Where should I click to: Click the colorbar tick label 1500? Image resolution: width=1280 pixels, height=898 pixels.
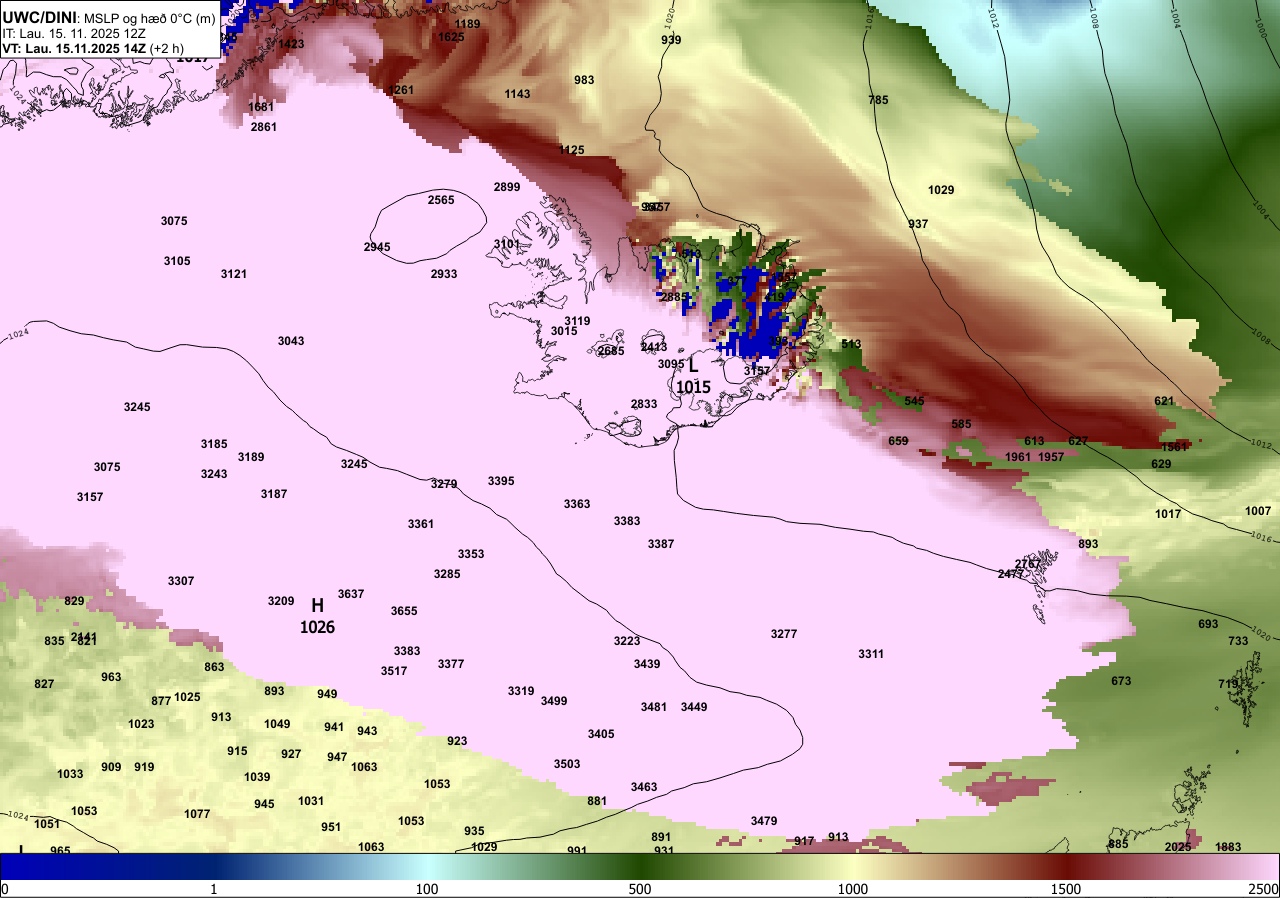coord(1065,889)
